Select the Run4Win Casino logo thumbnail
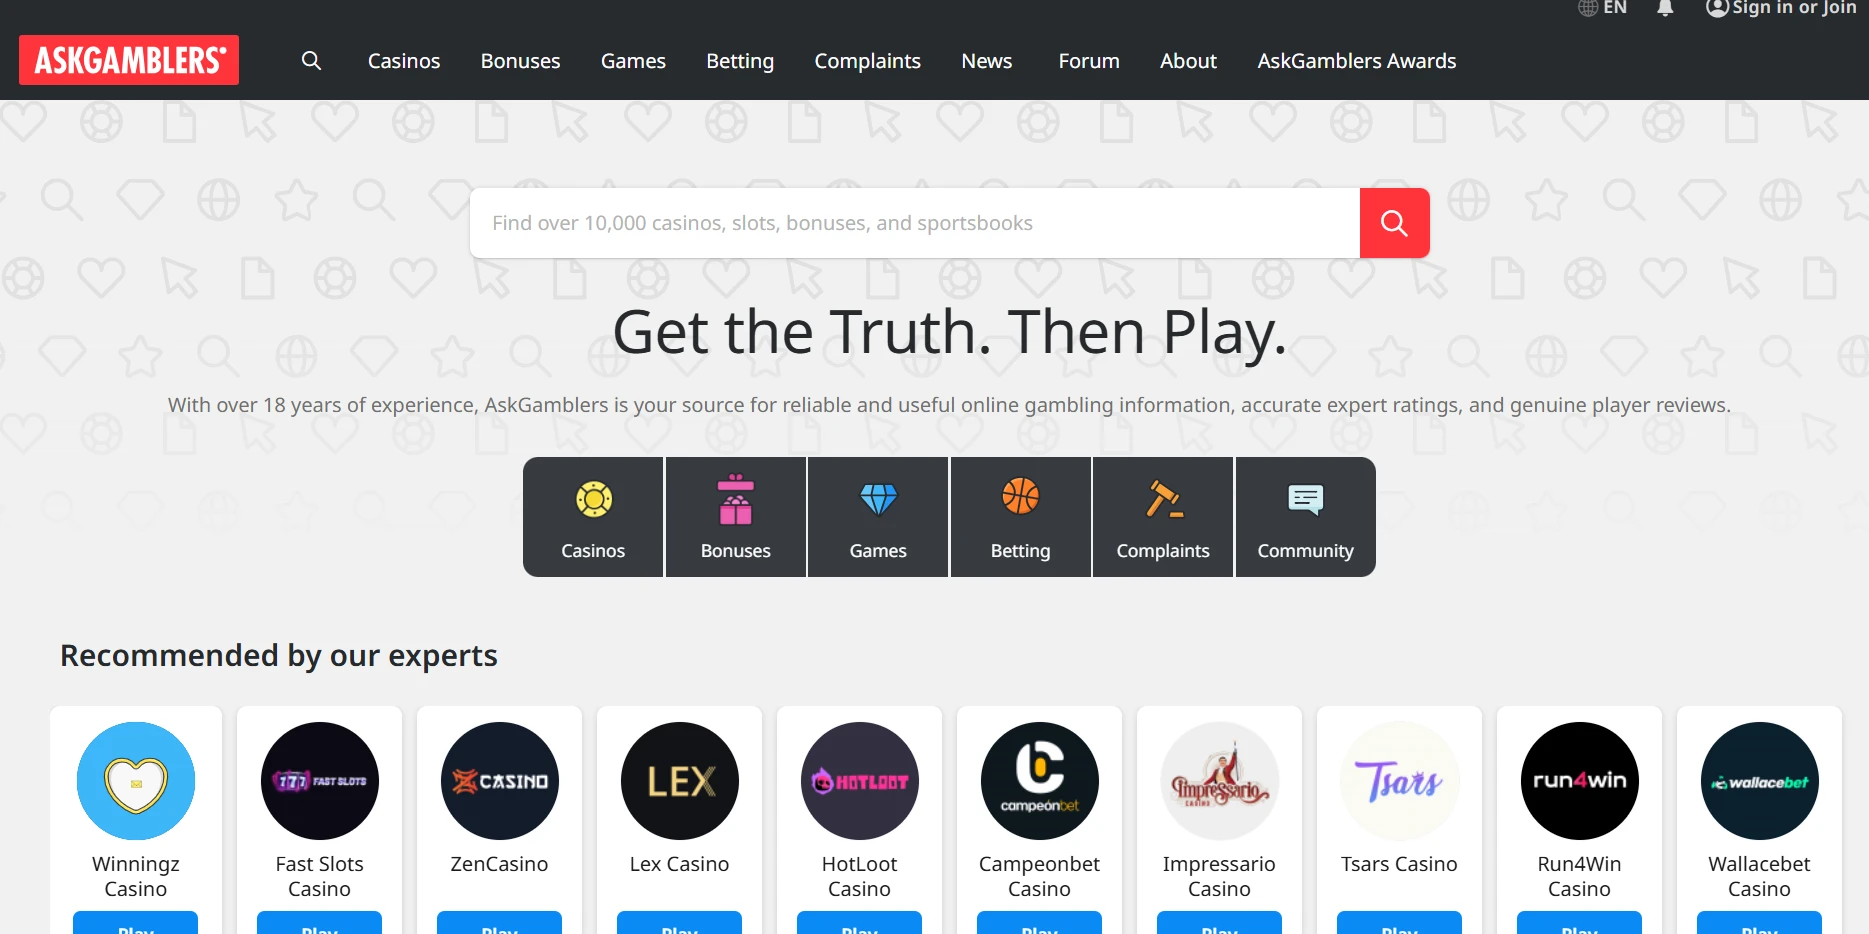Viewport: 1869px width, 934px height. click(x=1580, y=781)
